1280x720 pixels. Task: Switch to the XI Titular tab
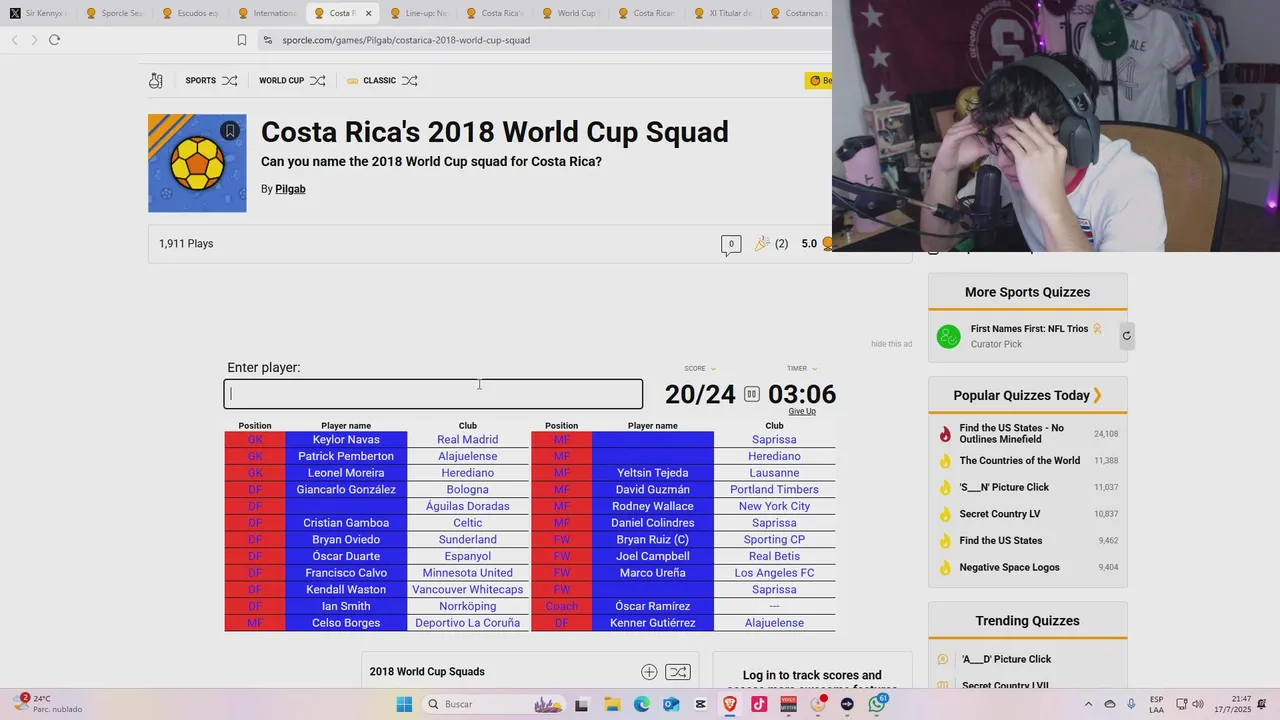pos(722,14)
